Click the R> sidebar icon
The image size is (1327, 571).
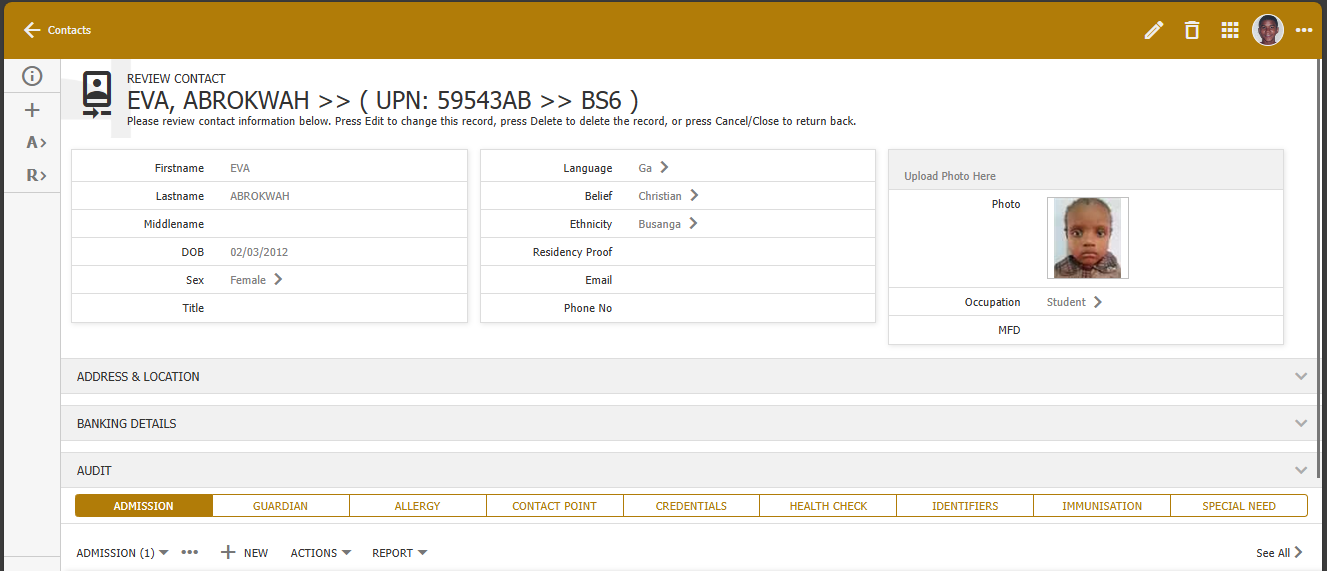pyautogui.click(x=36, y=175)
